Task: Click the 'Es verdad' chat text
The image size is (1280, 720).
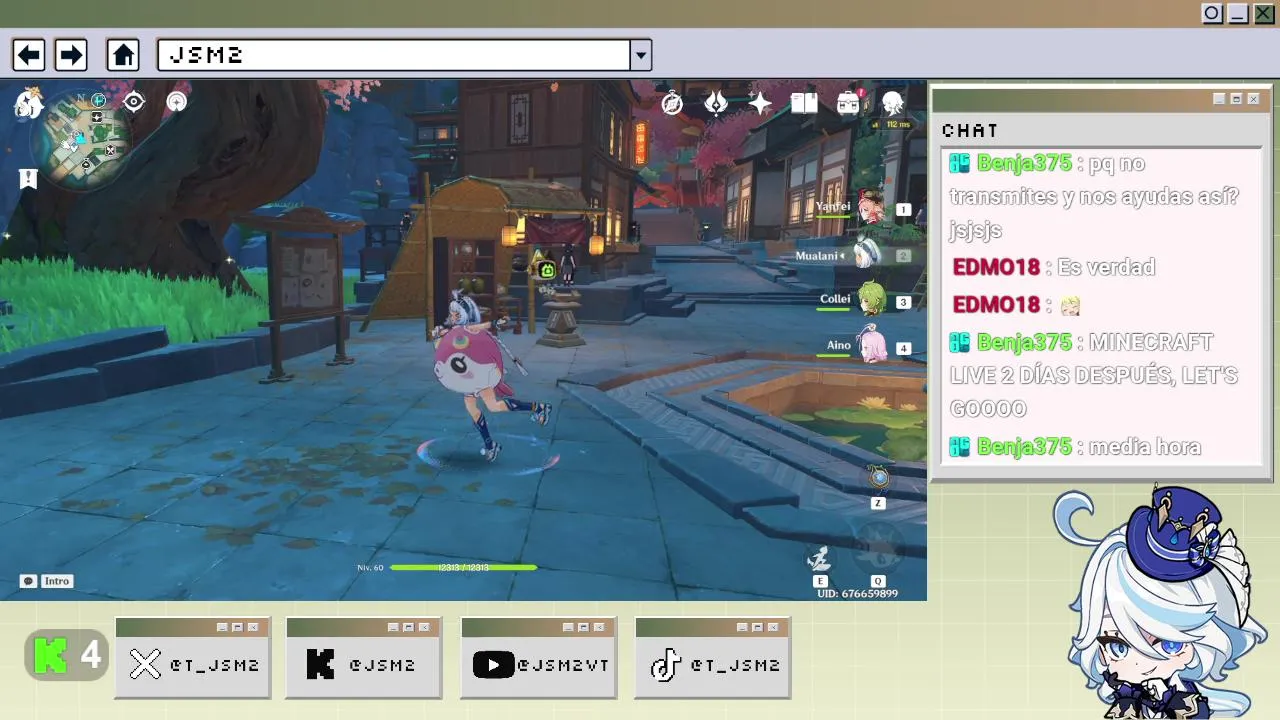Action: 1106,267
